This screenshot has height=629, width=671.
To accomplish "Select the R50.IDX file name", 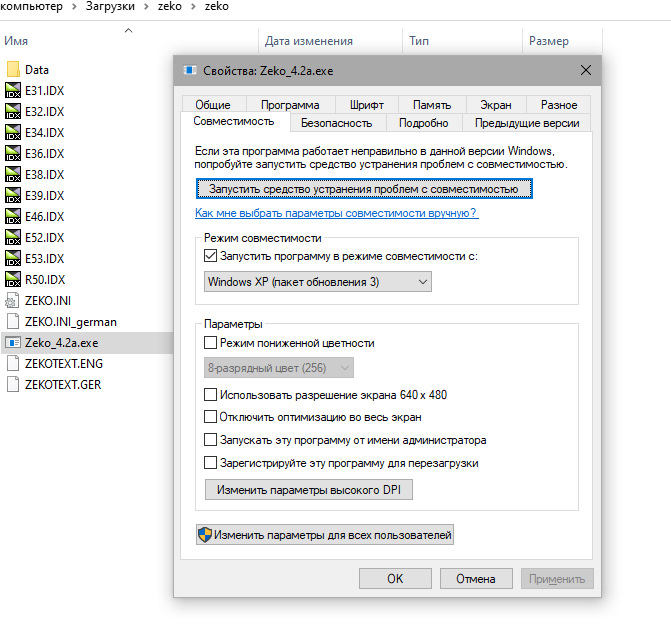I will click(x=45, y=279).
